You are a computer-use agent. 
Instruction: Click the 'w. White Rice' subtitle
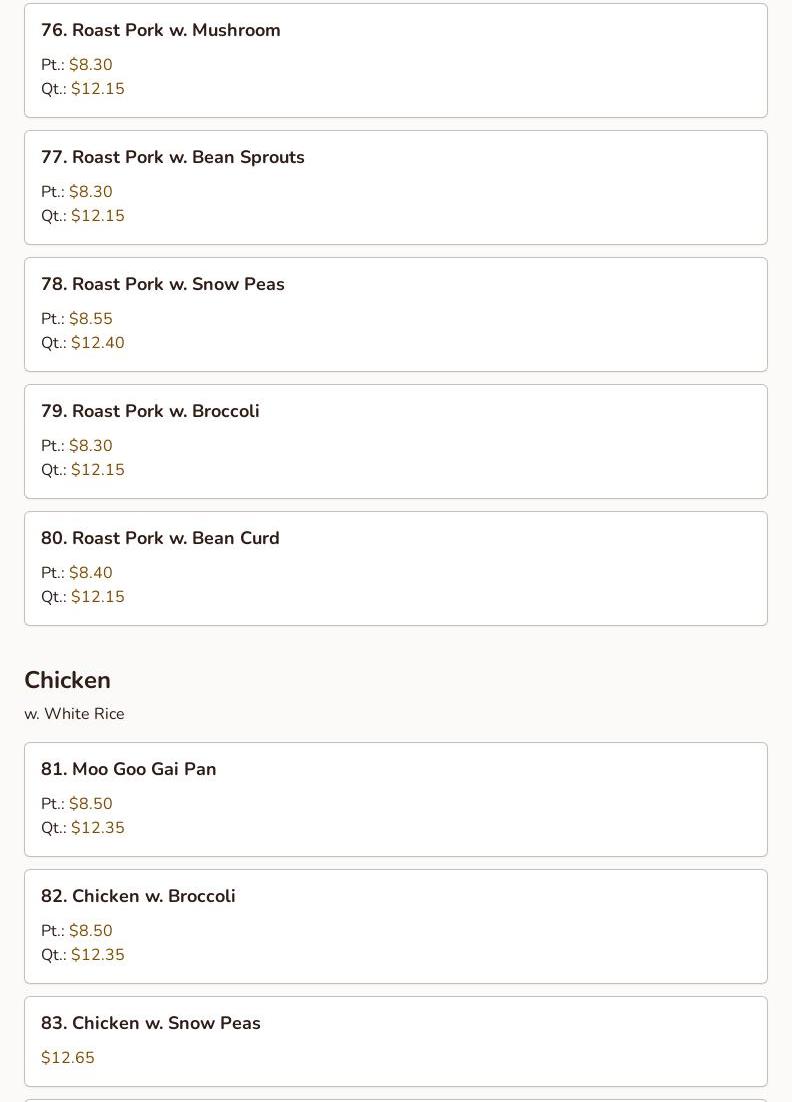pos(74,714)
